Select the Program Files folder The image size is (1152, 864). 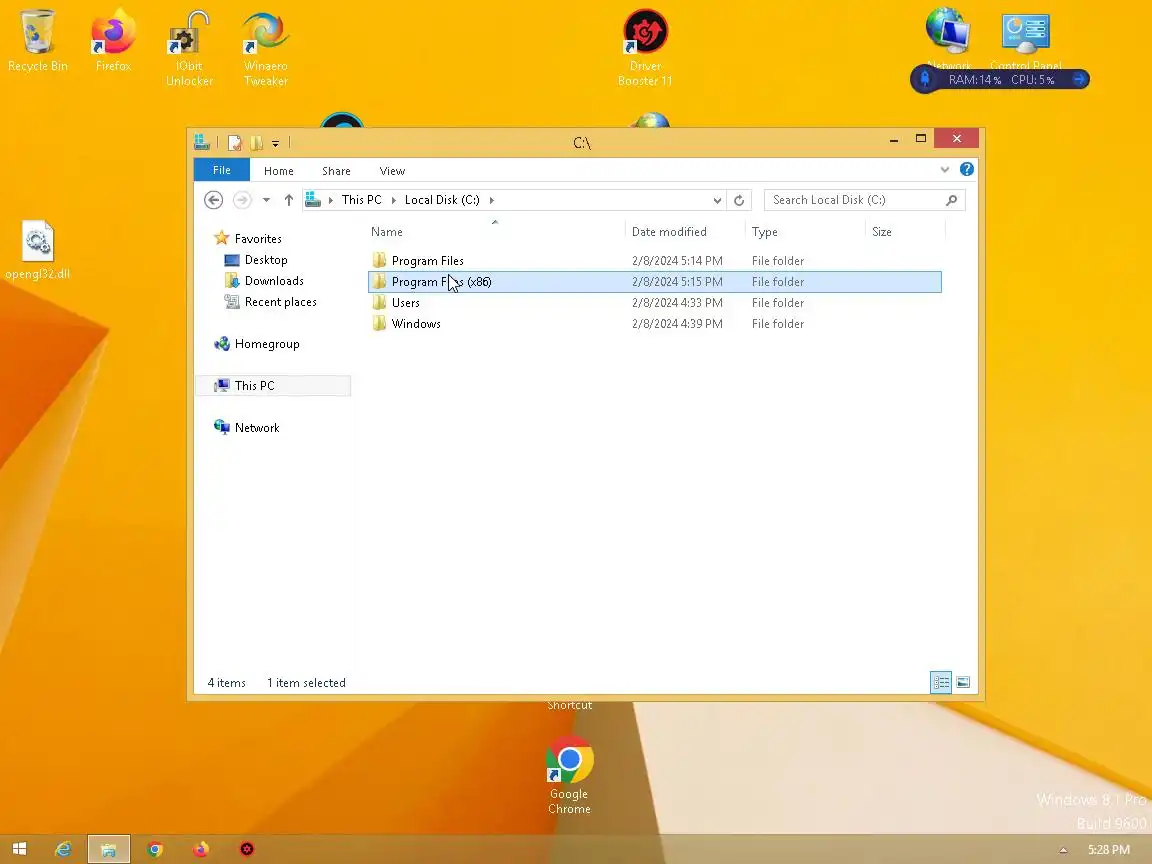tap(654, 261)
